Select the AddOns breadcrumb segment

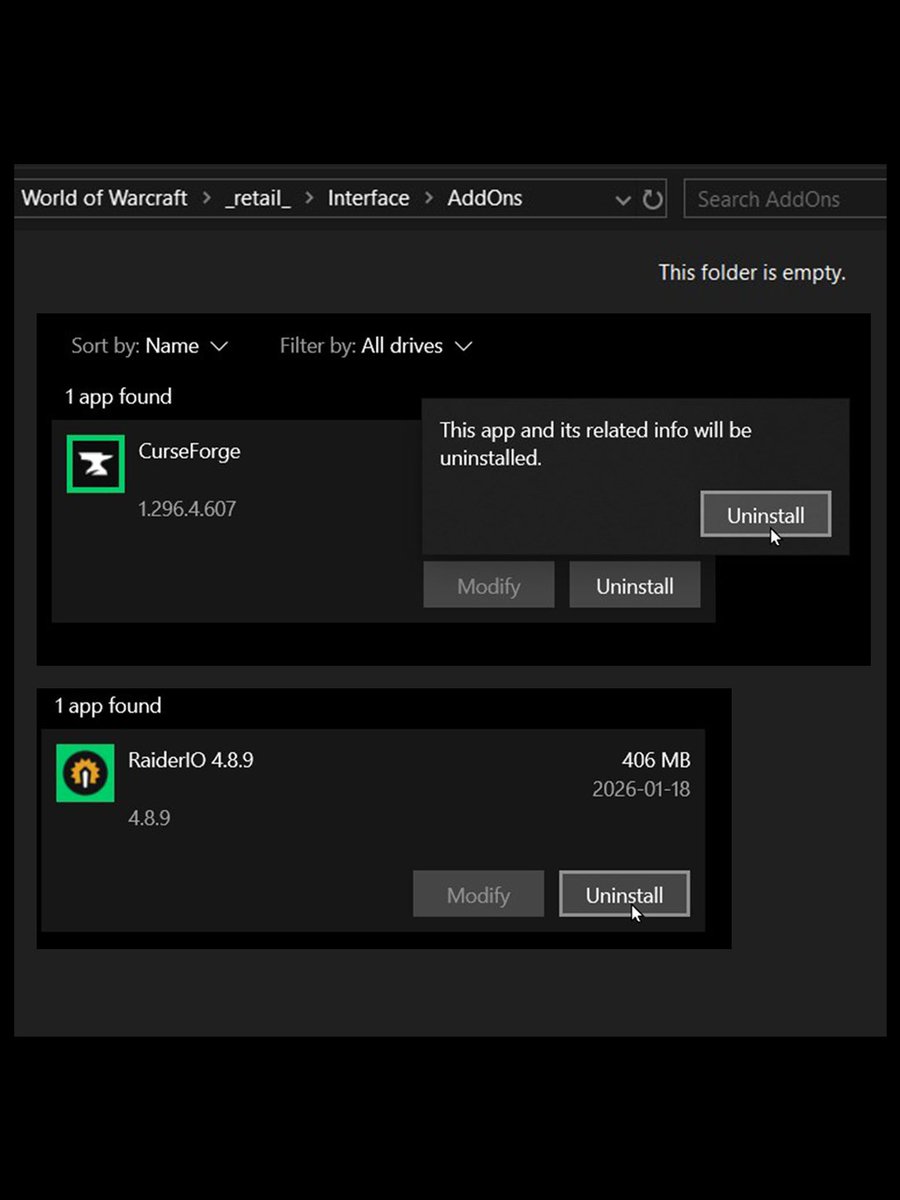(x=485, y=198)
